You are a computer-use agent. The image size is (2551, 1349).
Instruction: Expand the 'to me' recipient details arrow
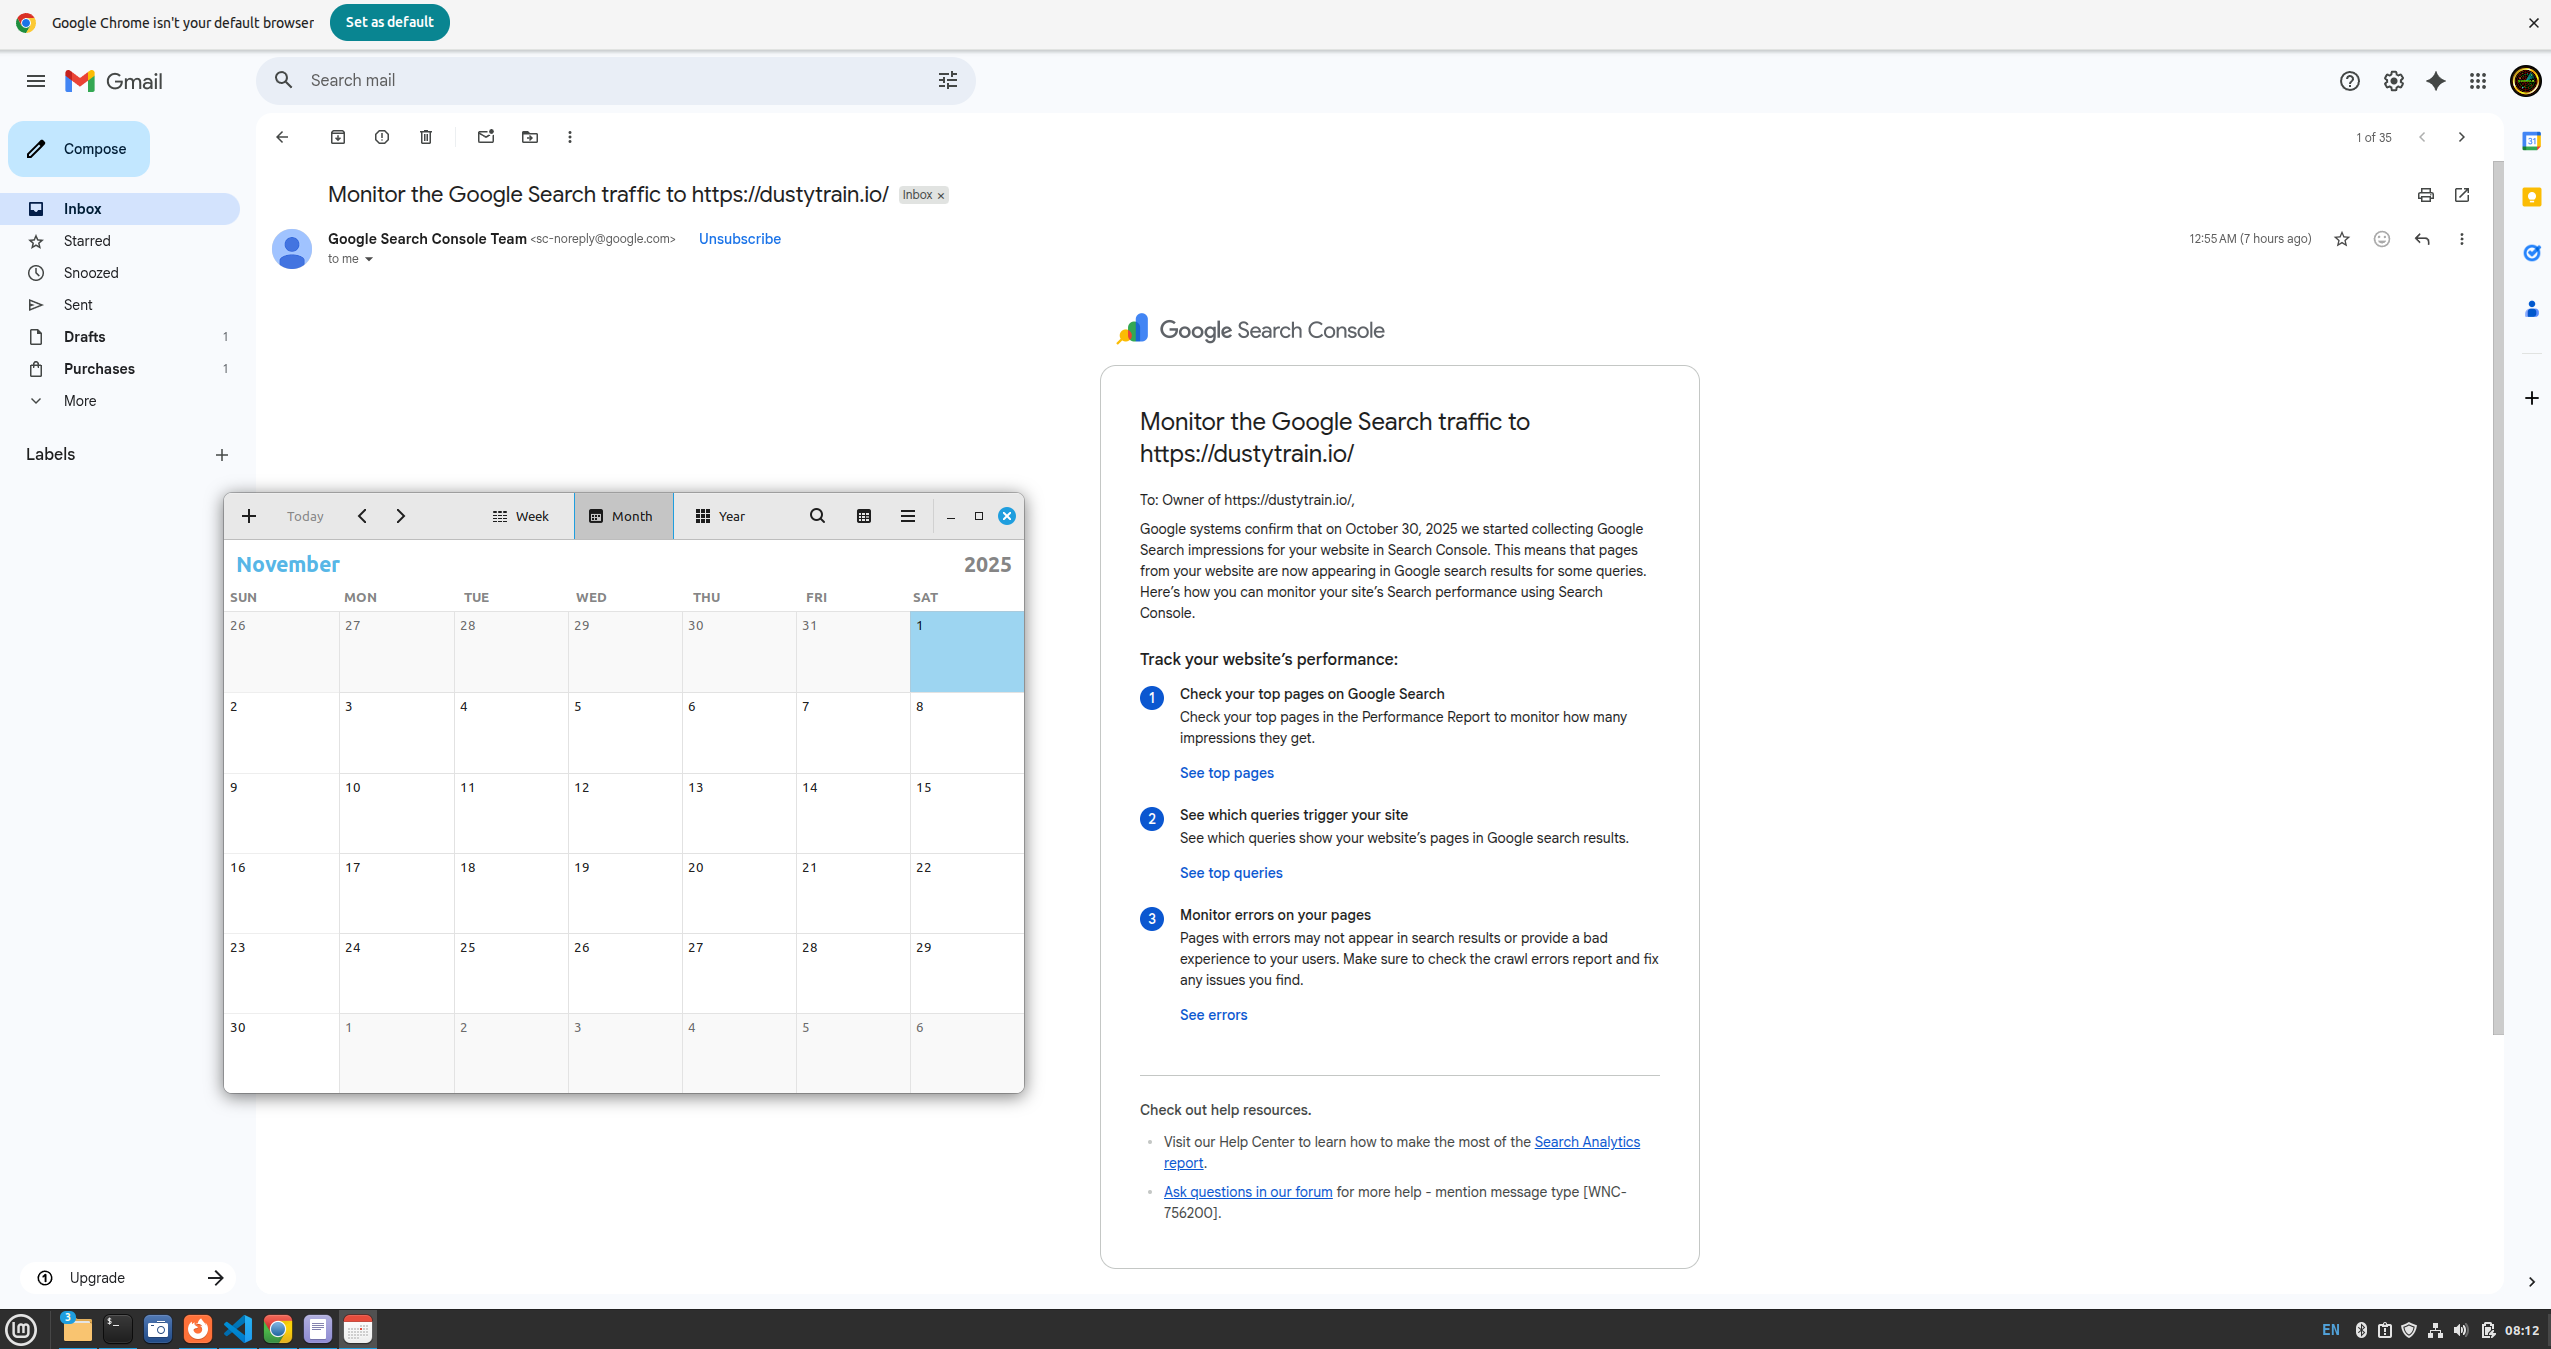(369, 260)
